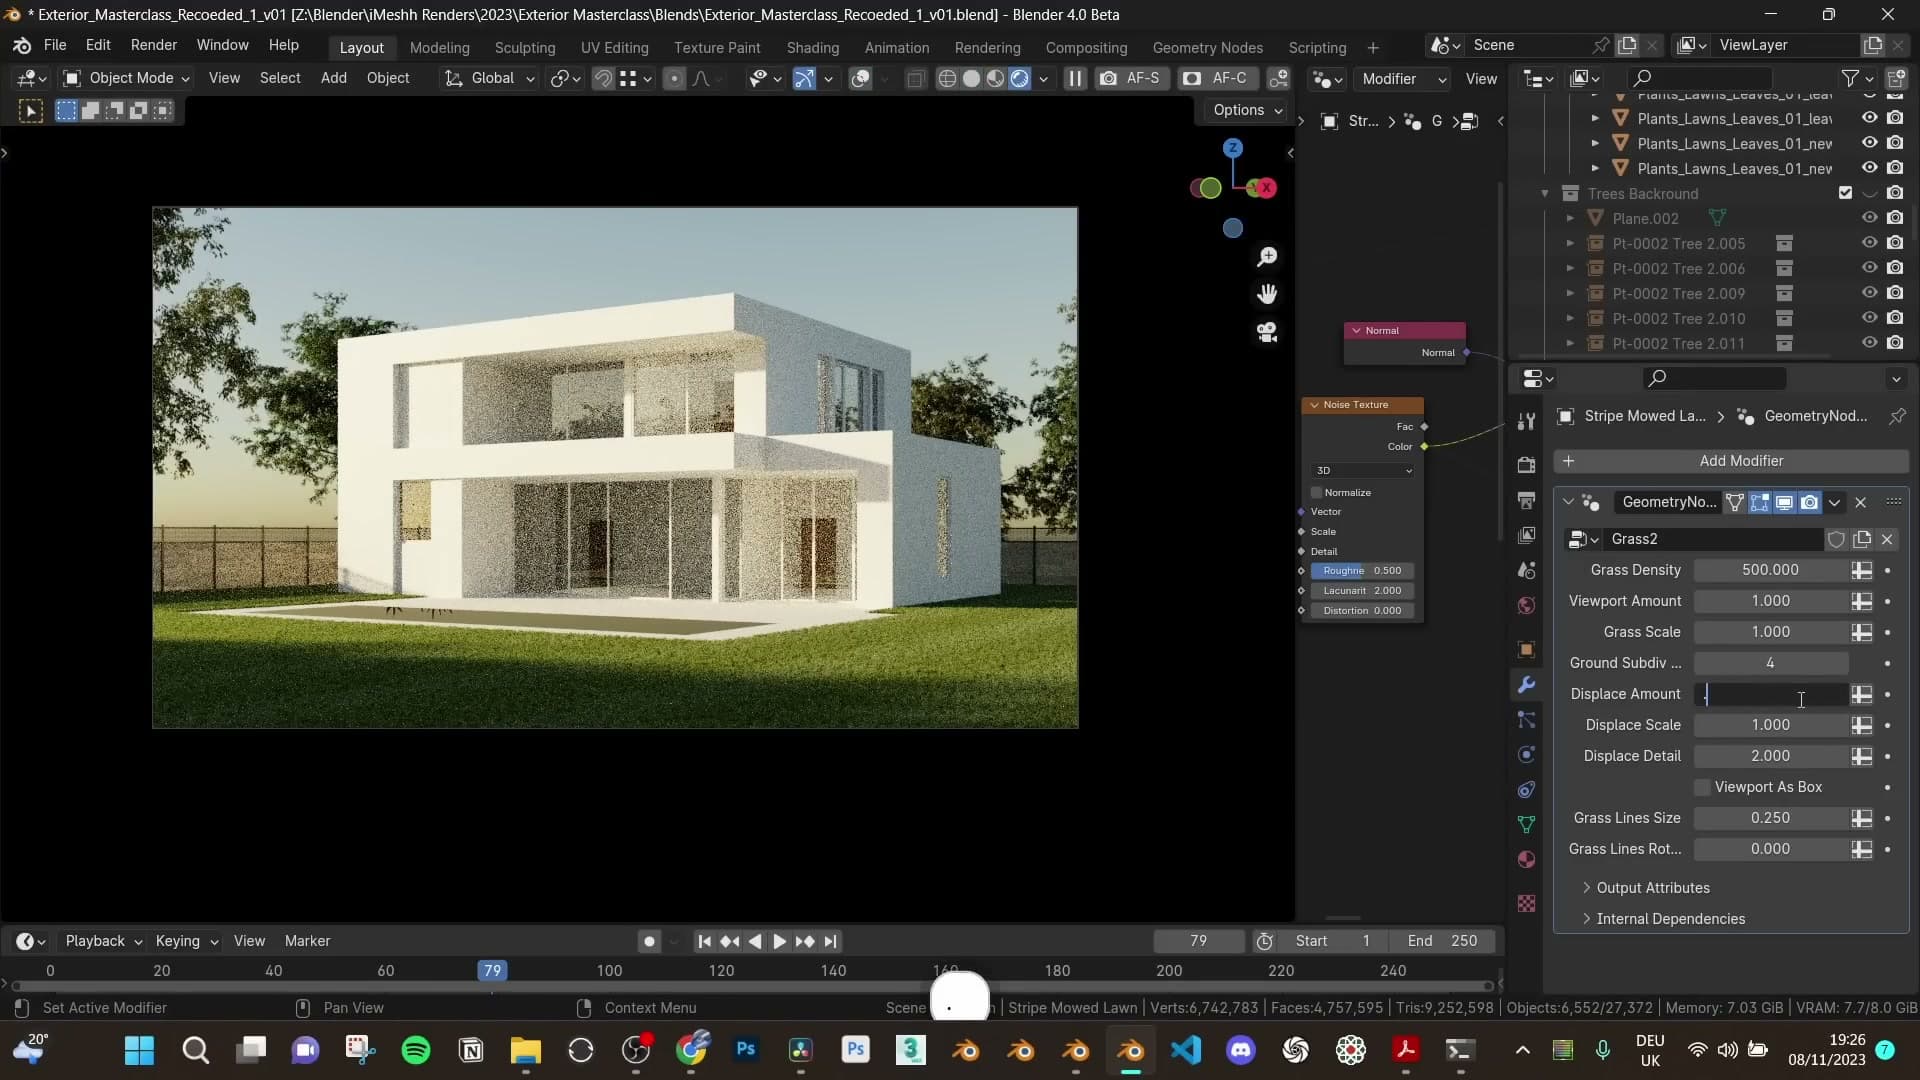Click the properties search field
Image resolution: width=1920 pixels, height=1080 pixels.
1715,378
